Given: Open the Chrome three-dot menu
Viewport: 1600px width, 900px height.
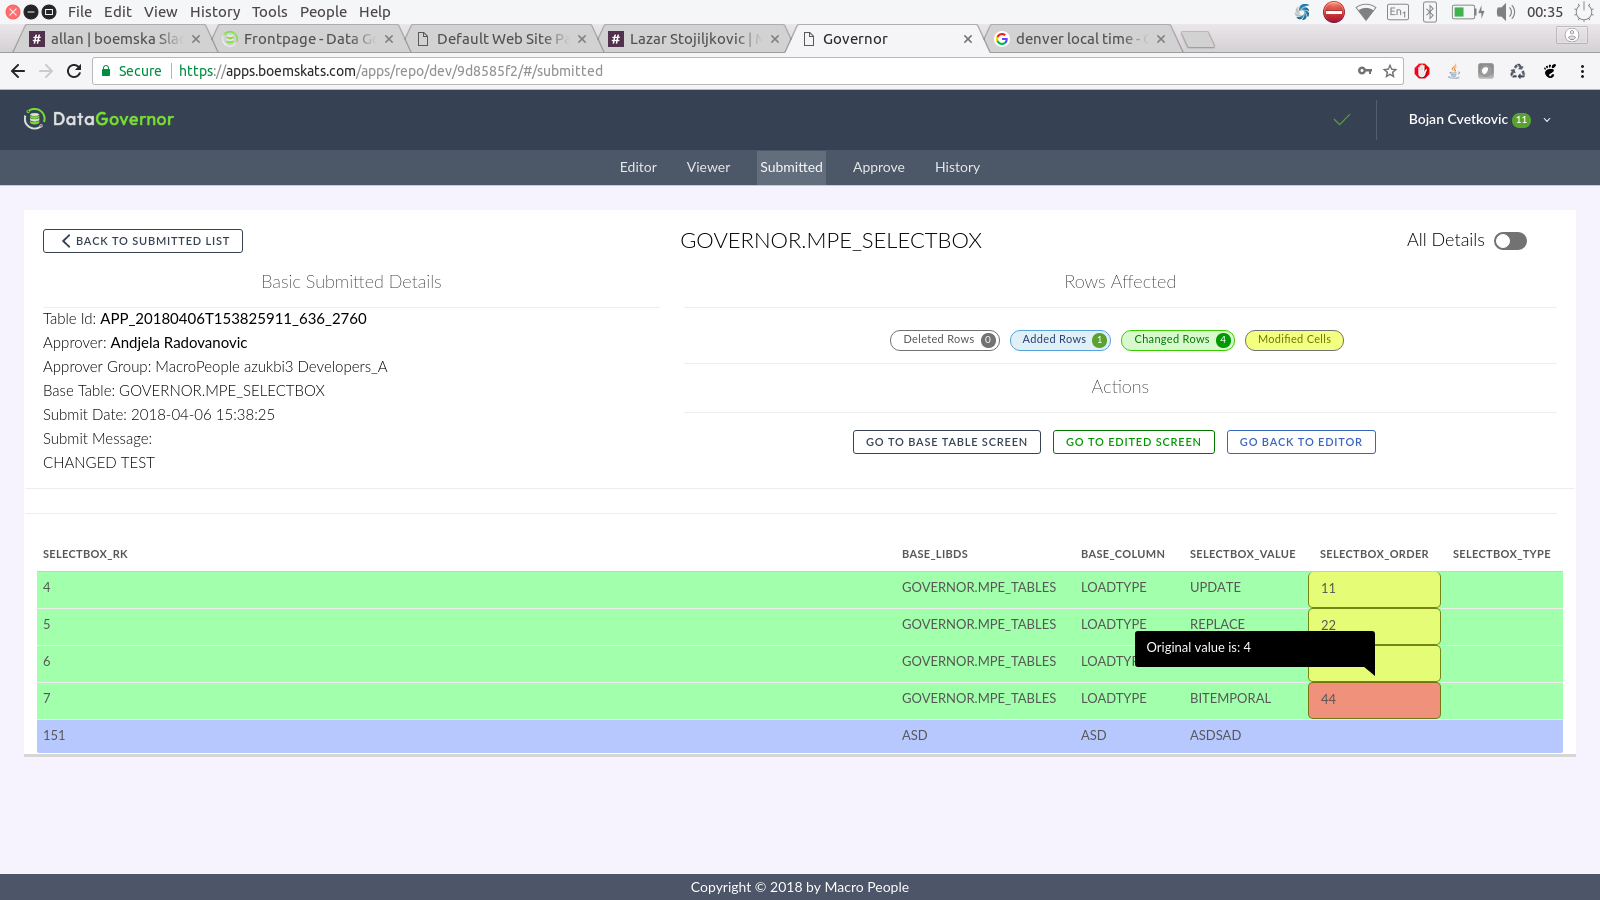Looking at the screenshot, I should (x=1582, y=71).
